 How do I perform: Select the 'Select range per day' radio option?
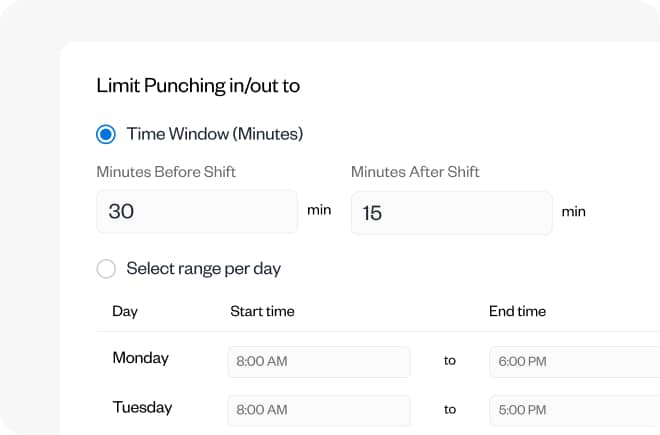coord(106,269)
